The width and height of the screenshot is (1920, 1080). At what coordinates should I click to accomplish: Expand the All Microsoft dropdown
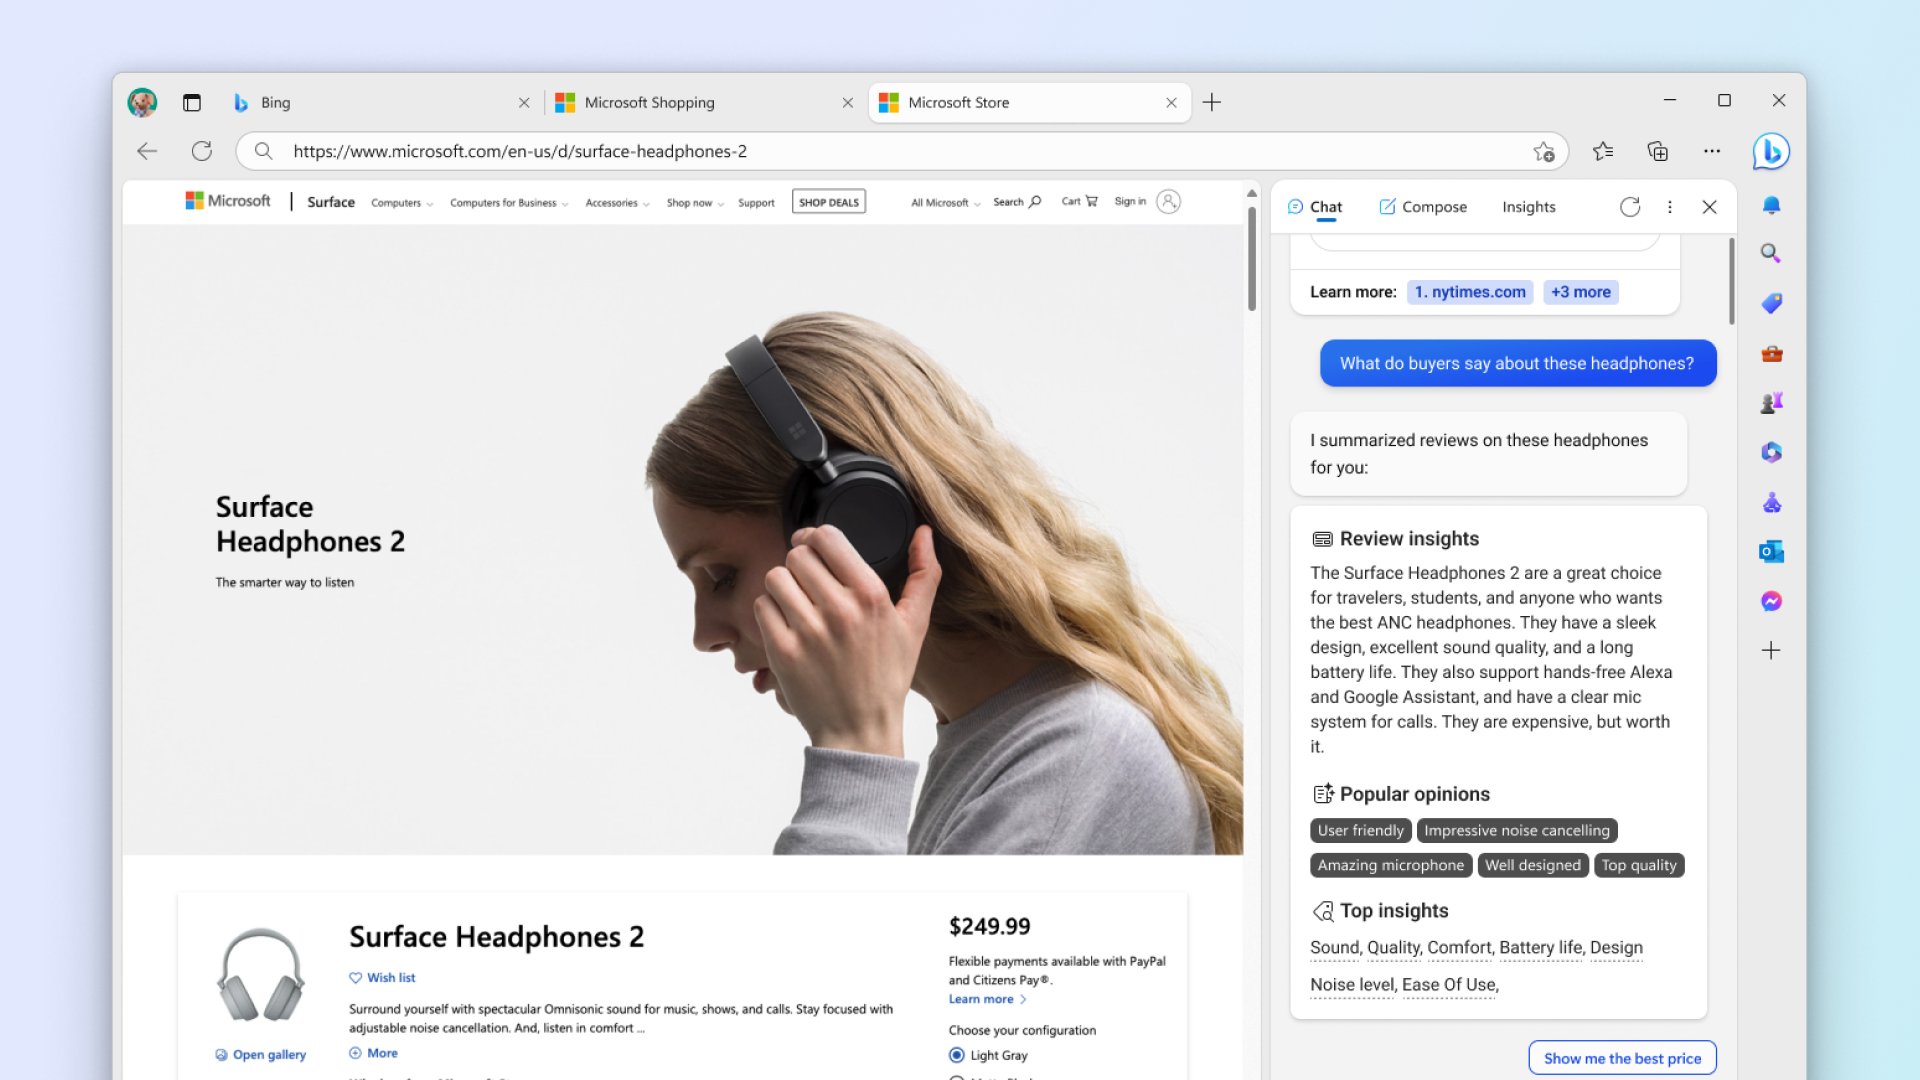click(x=943, y=201)
